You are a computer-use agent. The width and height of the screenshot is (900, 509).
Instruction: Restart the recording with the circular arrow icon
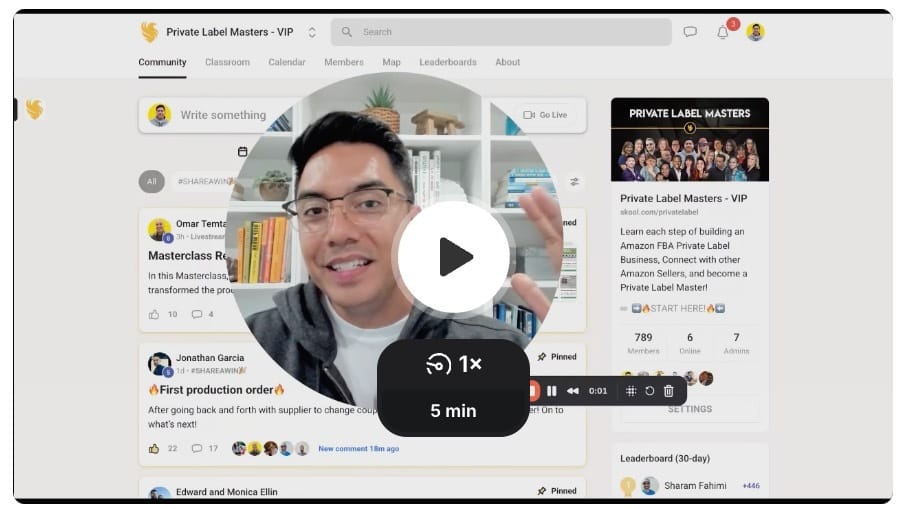click(x=649, y=391)
